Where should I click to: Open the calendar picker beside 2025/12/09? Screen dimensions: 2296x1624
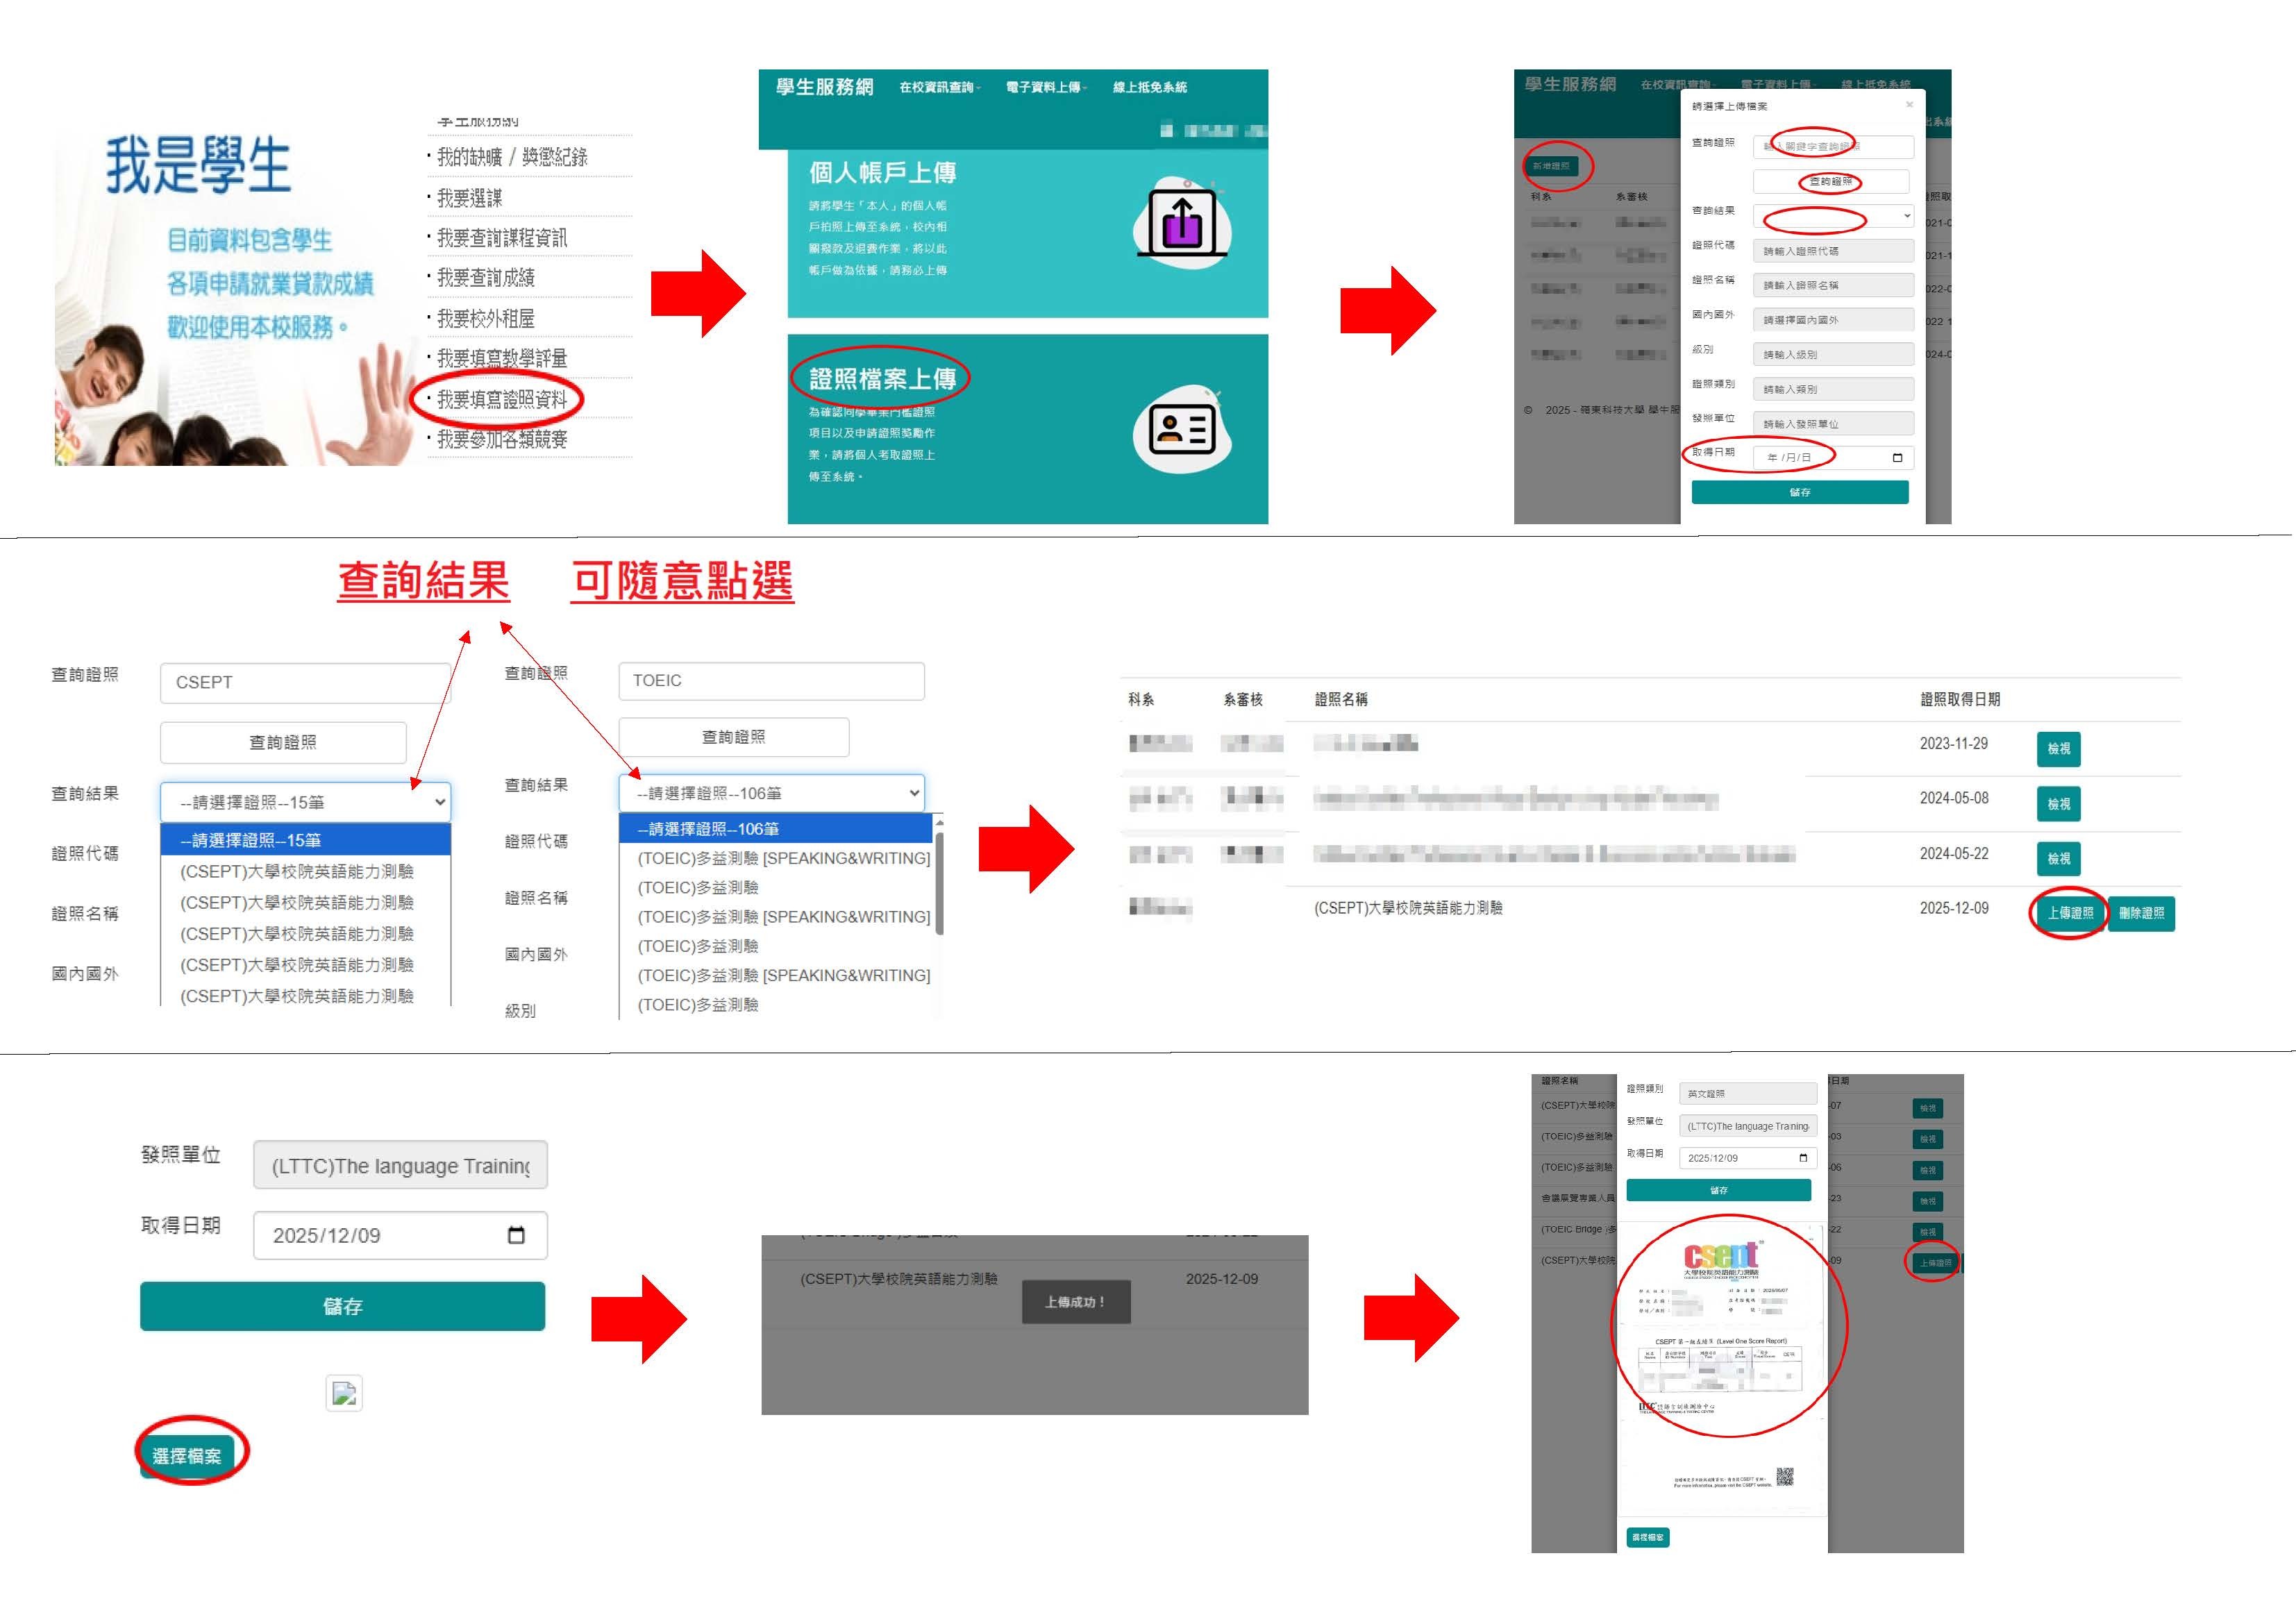(516, 1235)
